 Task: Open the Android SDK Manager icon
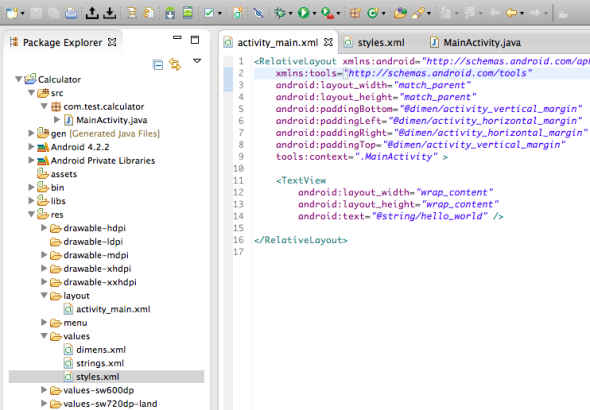click(x=170, y=13)
